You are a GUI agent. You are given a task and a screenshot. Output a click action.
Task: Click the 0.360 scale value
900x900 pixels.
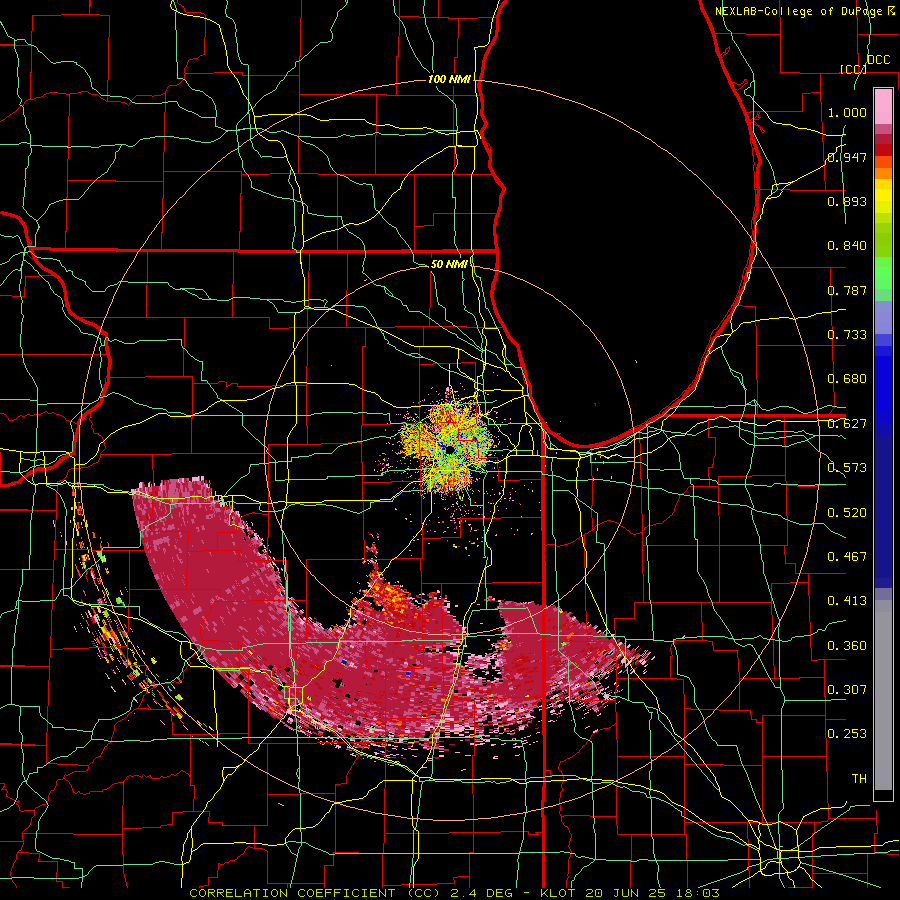point(847,646)
